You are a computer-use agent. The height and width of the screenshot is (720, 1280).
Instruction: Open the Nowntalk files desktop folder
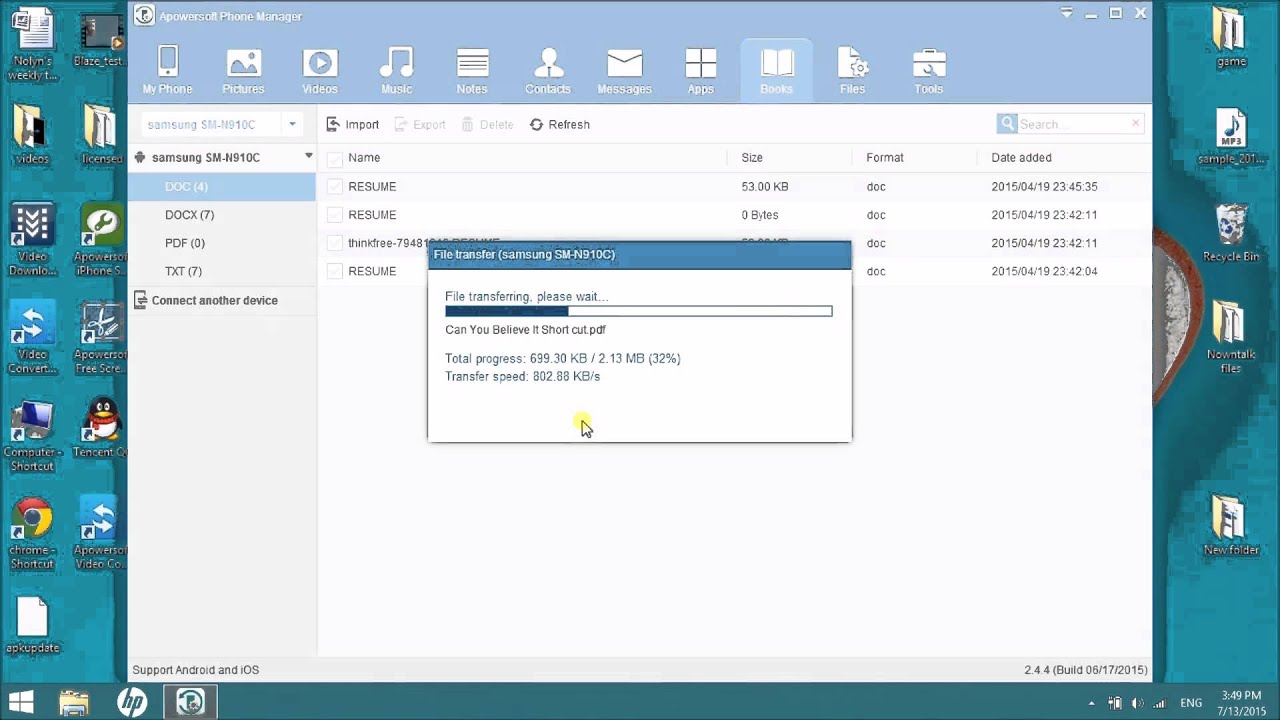(x=1231, y=337)
